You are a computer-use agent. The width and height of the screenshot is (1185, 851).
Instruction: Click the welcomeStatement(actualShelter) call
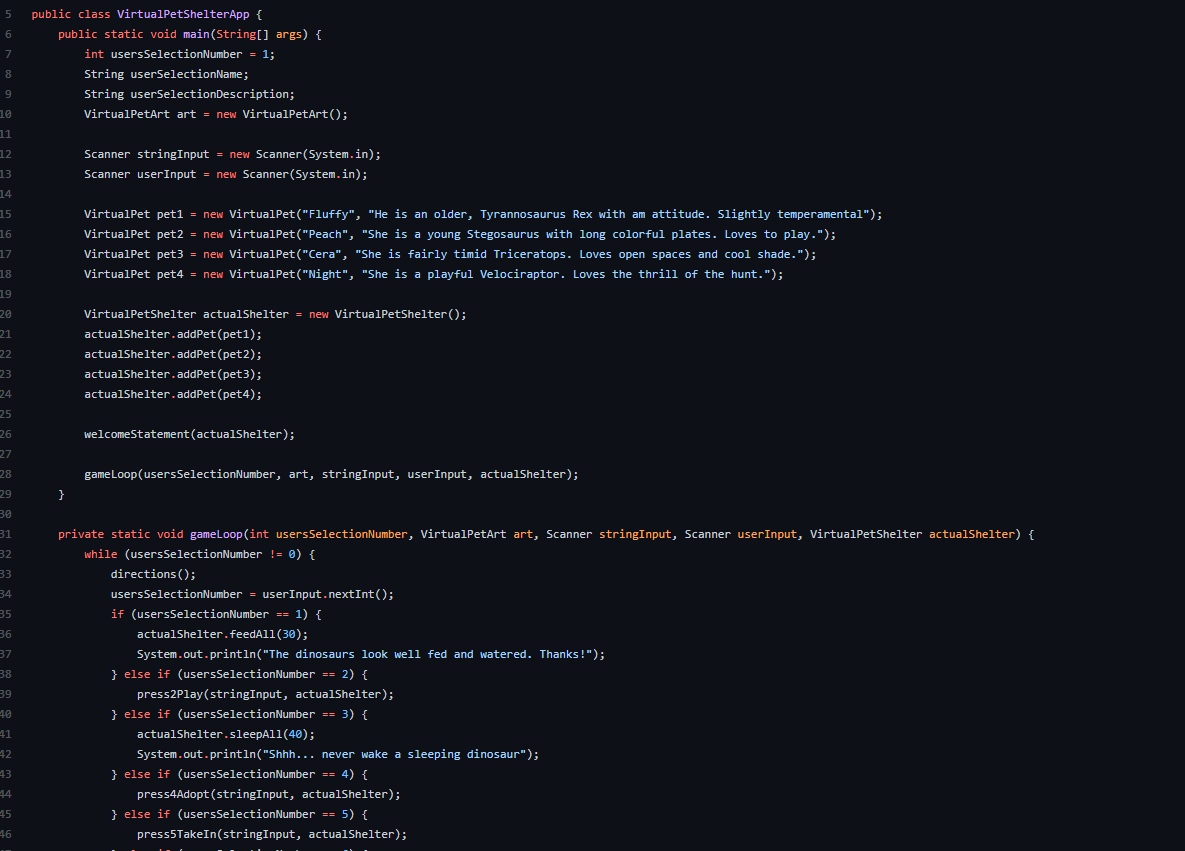190,435
